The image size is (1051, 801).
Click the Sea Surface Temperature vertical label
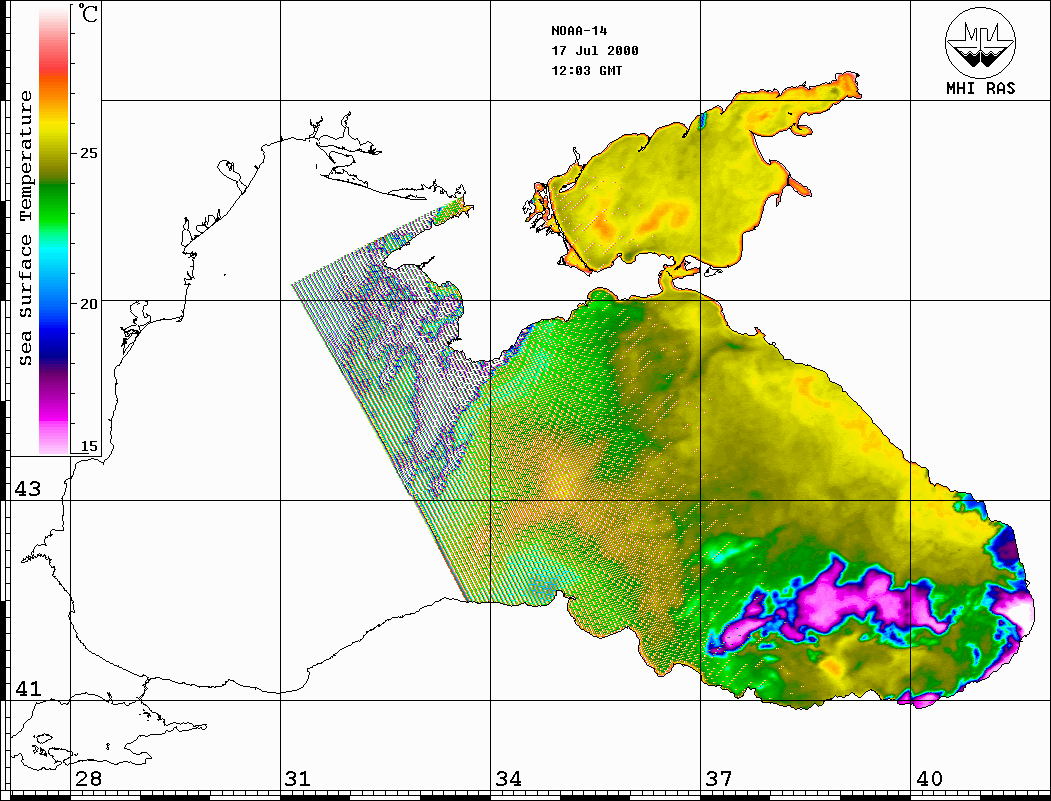(27, 228)
